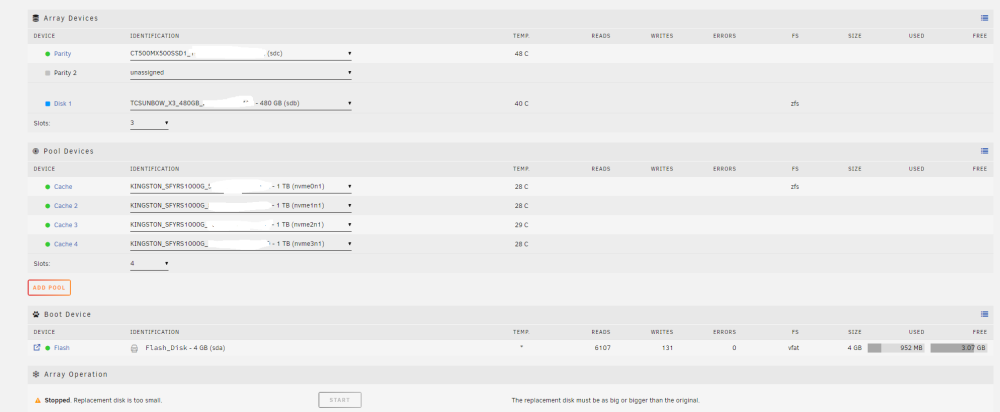
Task: Click Parity 2 grey status square
Action: pos(48,73)
